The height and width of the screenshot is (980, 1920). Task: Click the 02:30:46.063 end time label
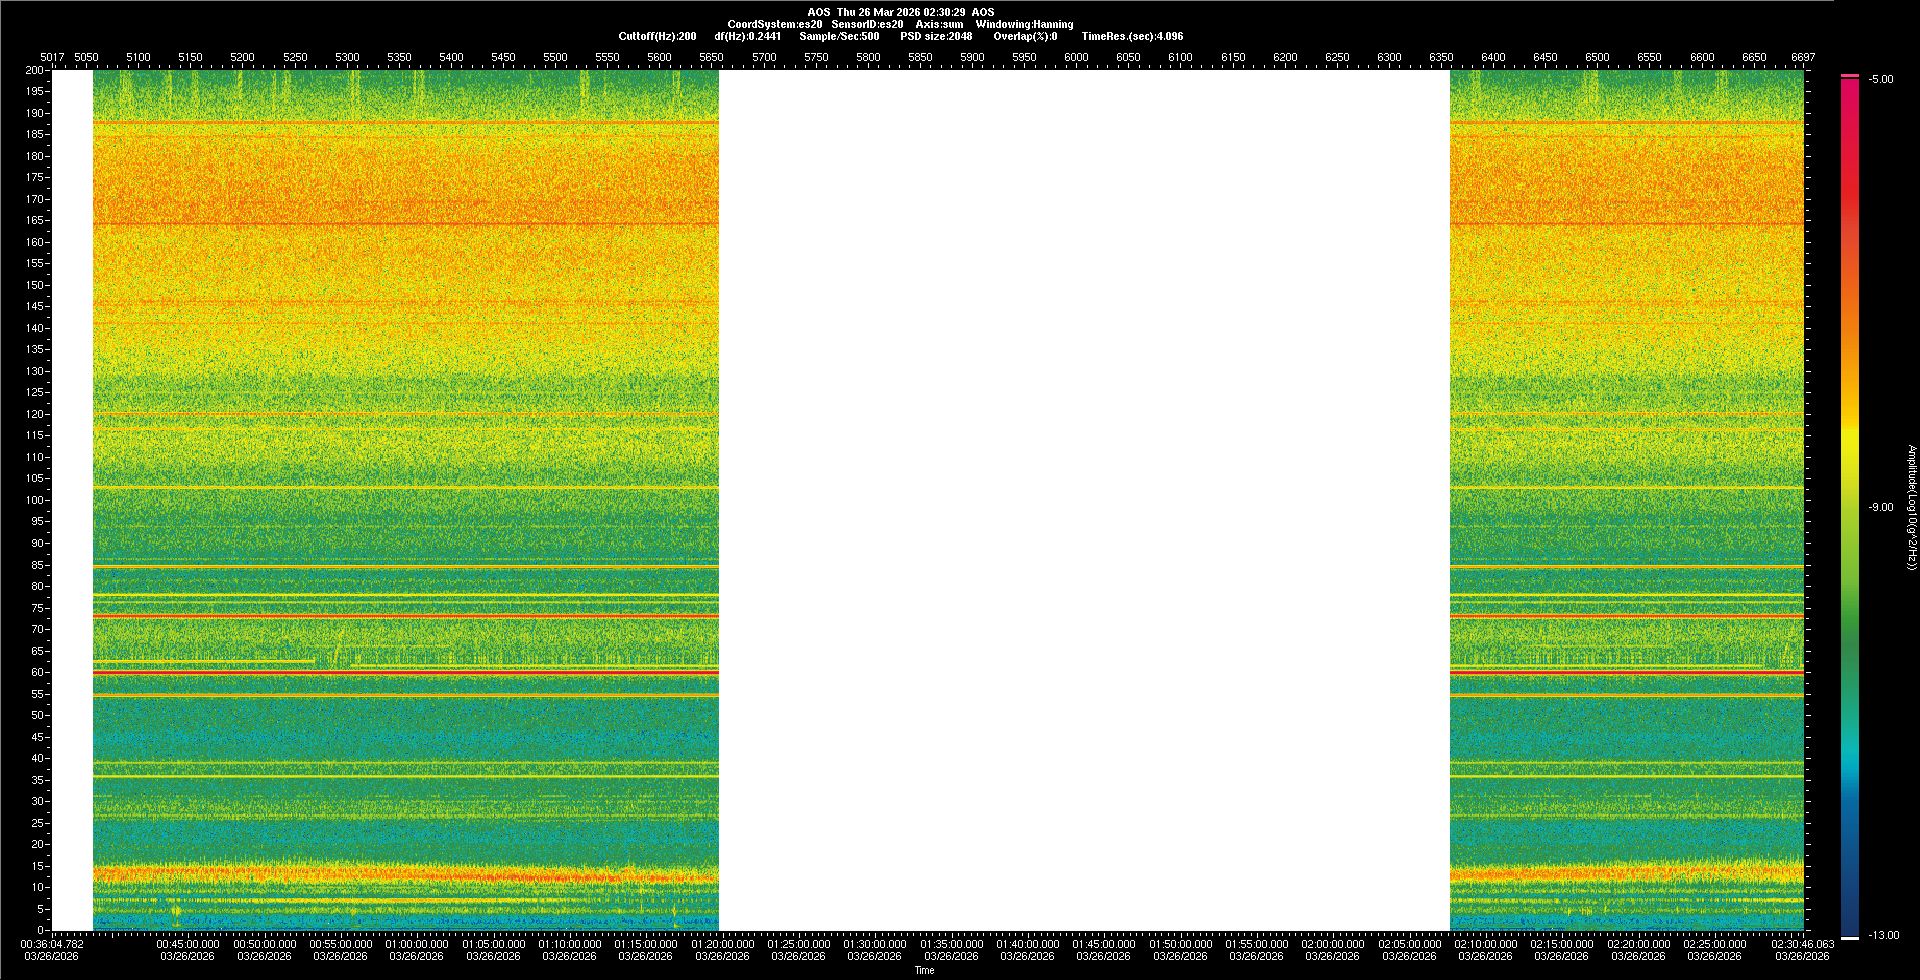[x=1802, y=943]
